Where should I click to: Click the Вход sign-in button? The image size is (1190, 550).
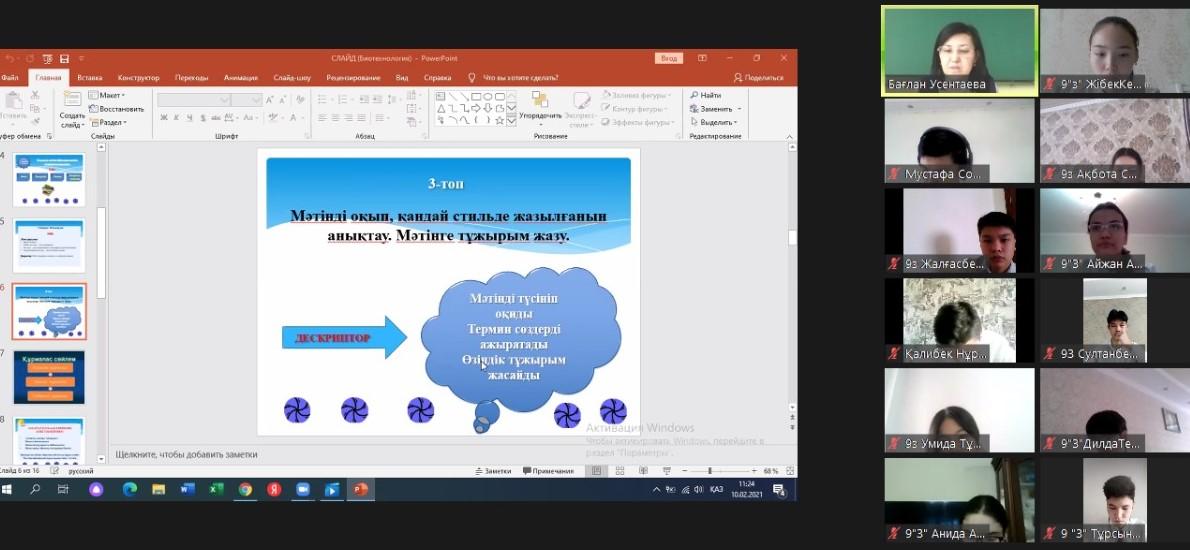[x=668, y=58]
